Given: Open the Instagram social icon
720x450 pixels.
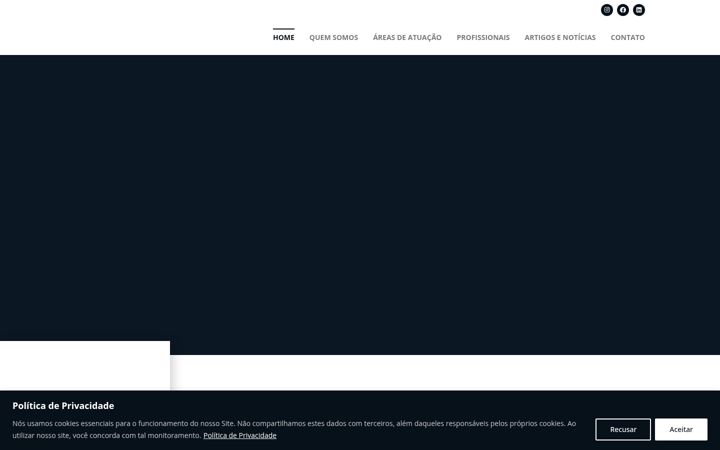Looking at the screenshot, I should pyautogui.click(x=607, y=10).
